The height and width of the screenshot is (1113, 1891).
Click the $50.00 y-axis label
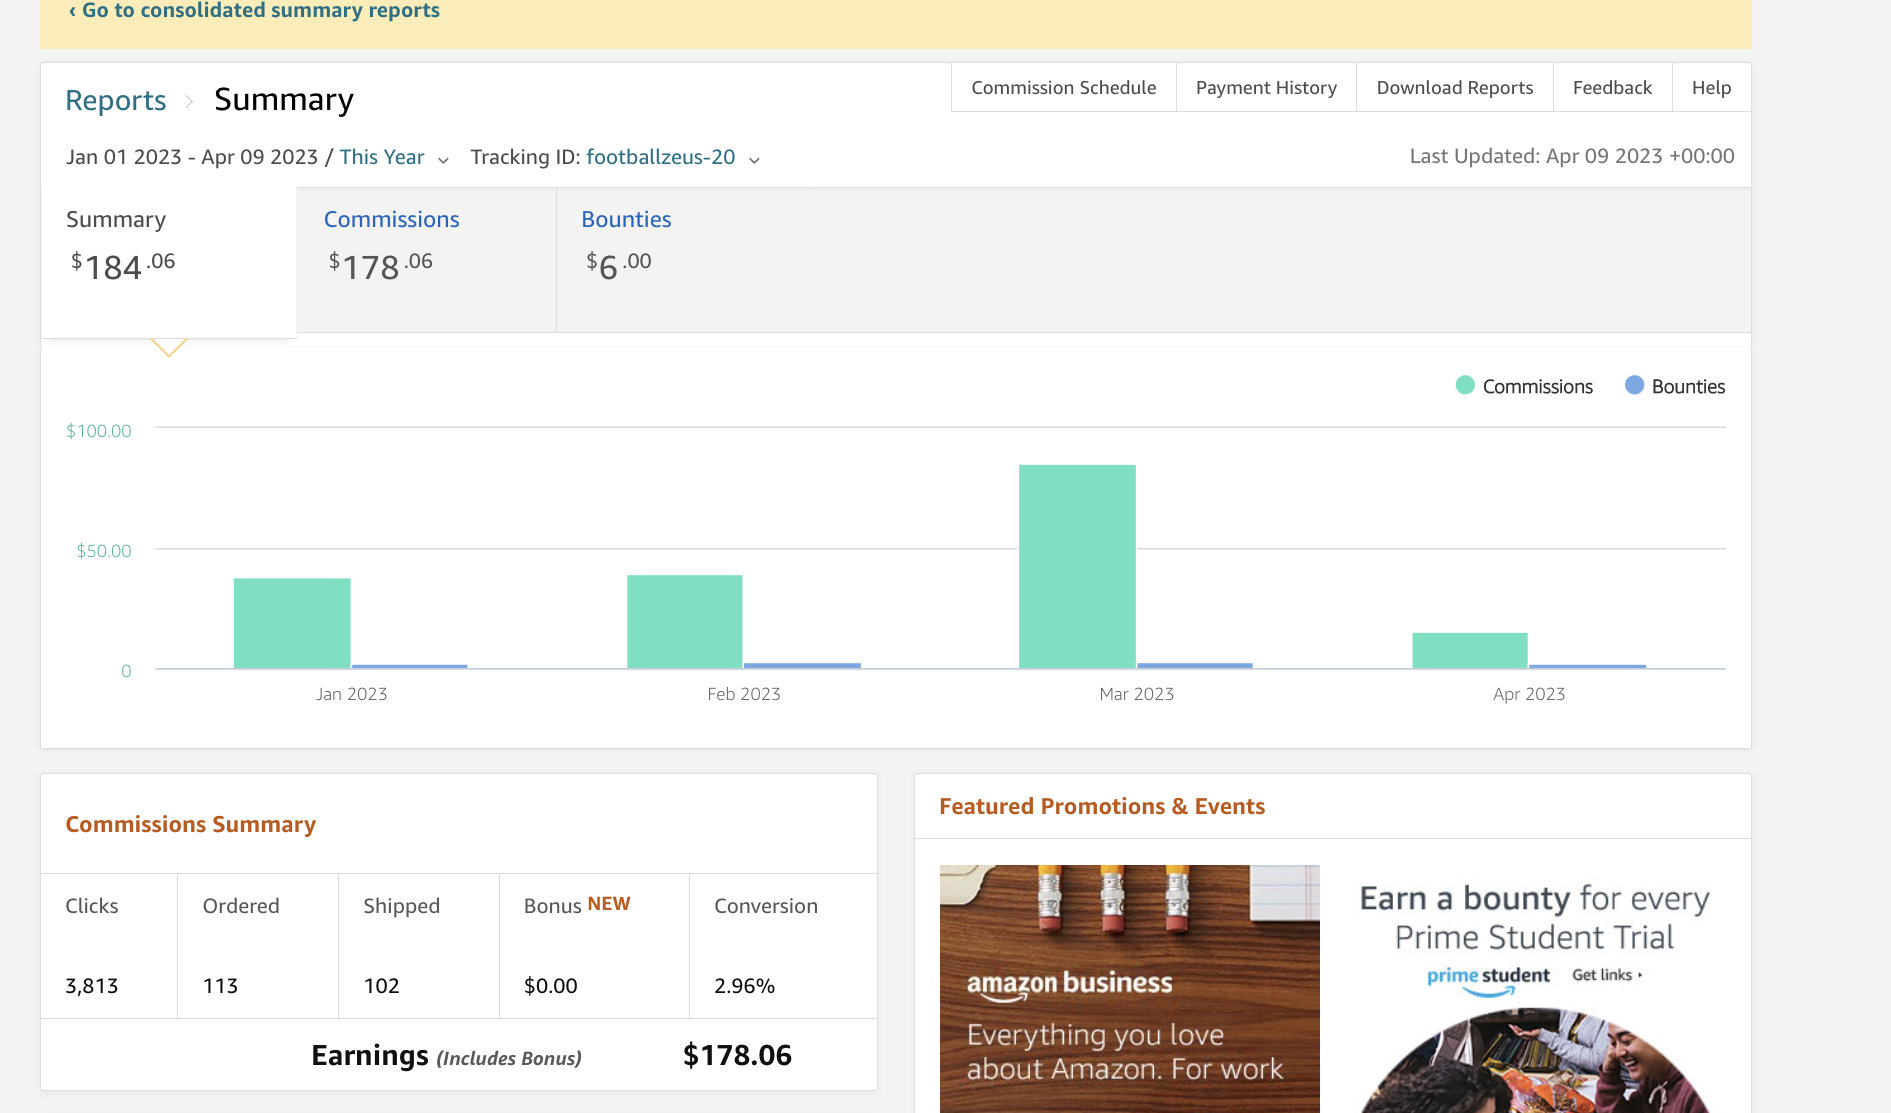click(x=103, y=551)
